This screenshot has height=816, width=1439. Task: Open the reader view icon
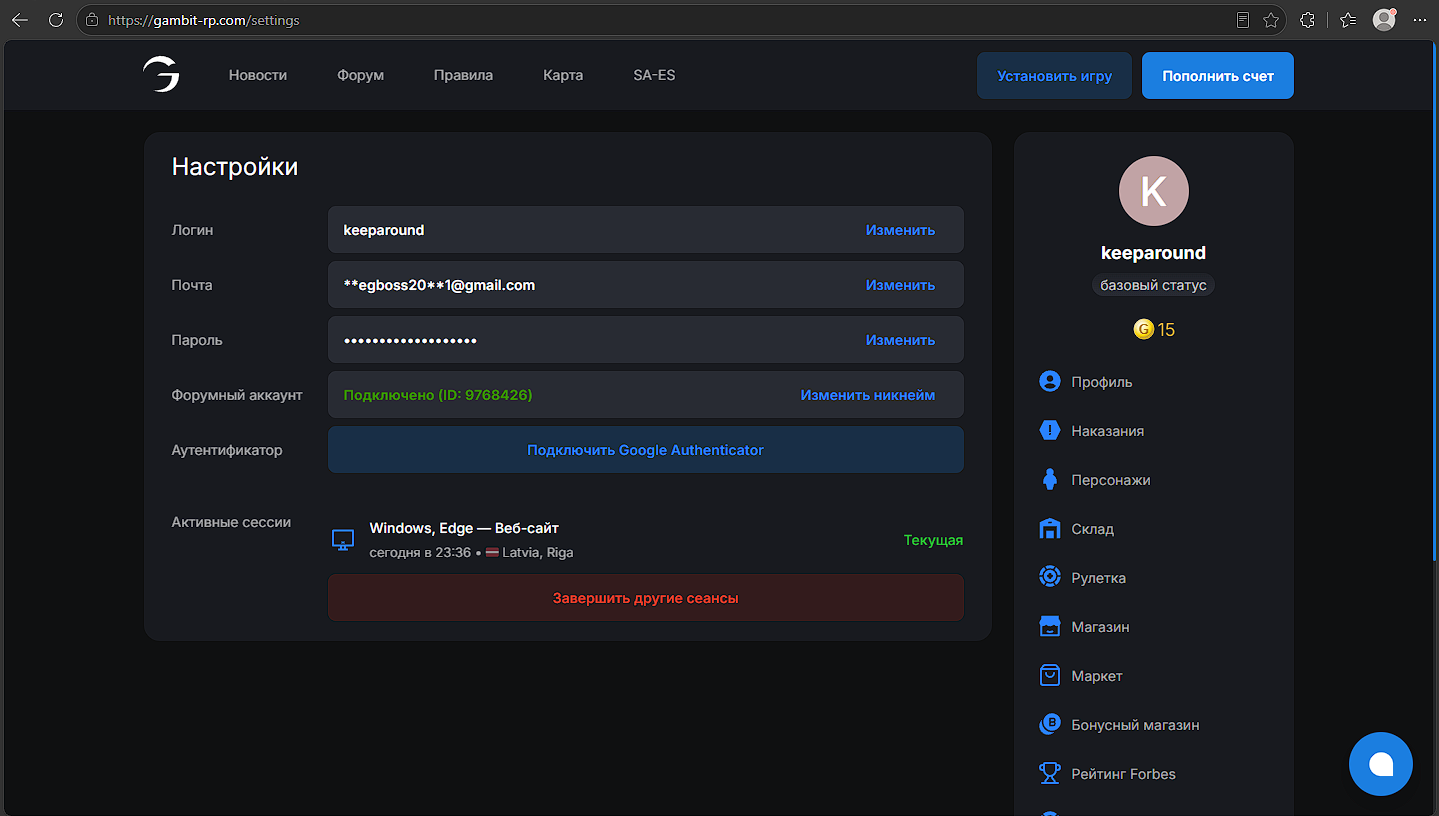coord(1243,20)
